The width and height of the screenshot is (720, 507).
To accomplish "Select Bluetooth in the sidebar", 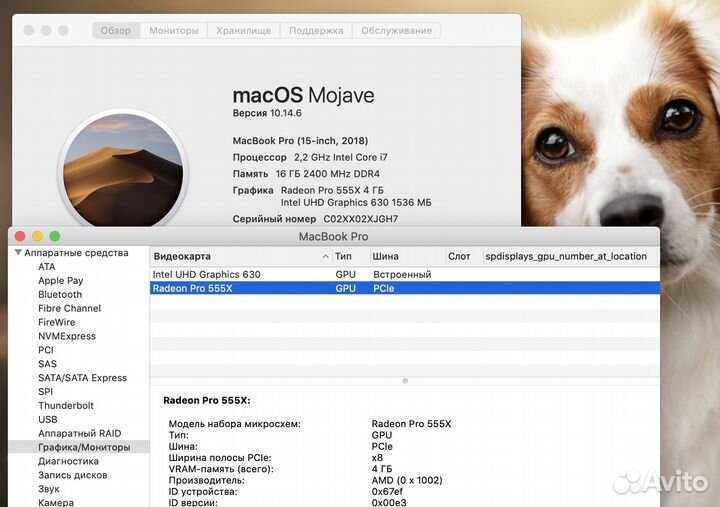I will 60,294.
